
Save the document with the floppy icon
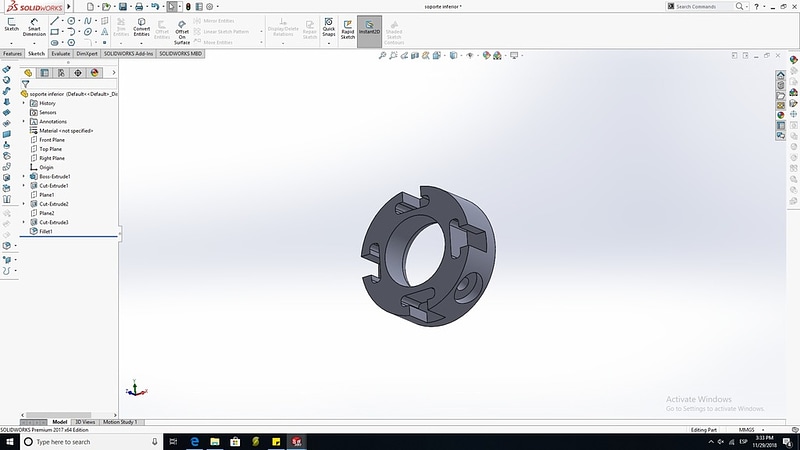pyautogui.click(x=123, y=7)
